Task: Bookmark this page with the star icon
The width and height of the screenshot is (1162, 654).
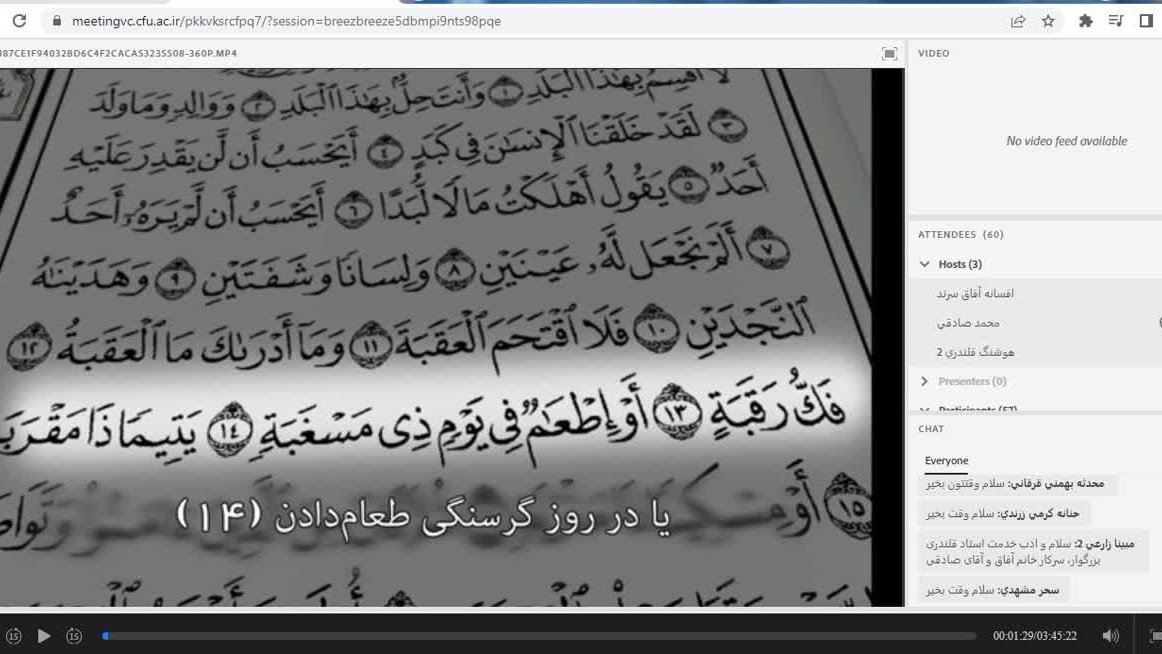Action: [x=1048, y=21]
